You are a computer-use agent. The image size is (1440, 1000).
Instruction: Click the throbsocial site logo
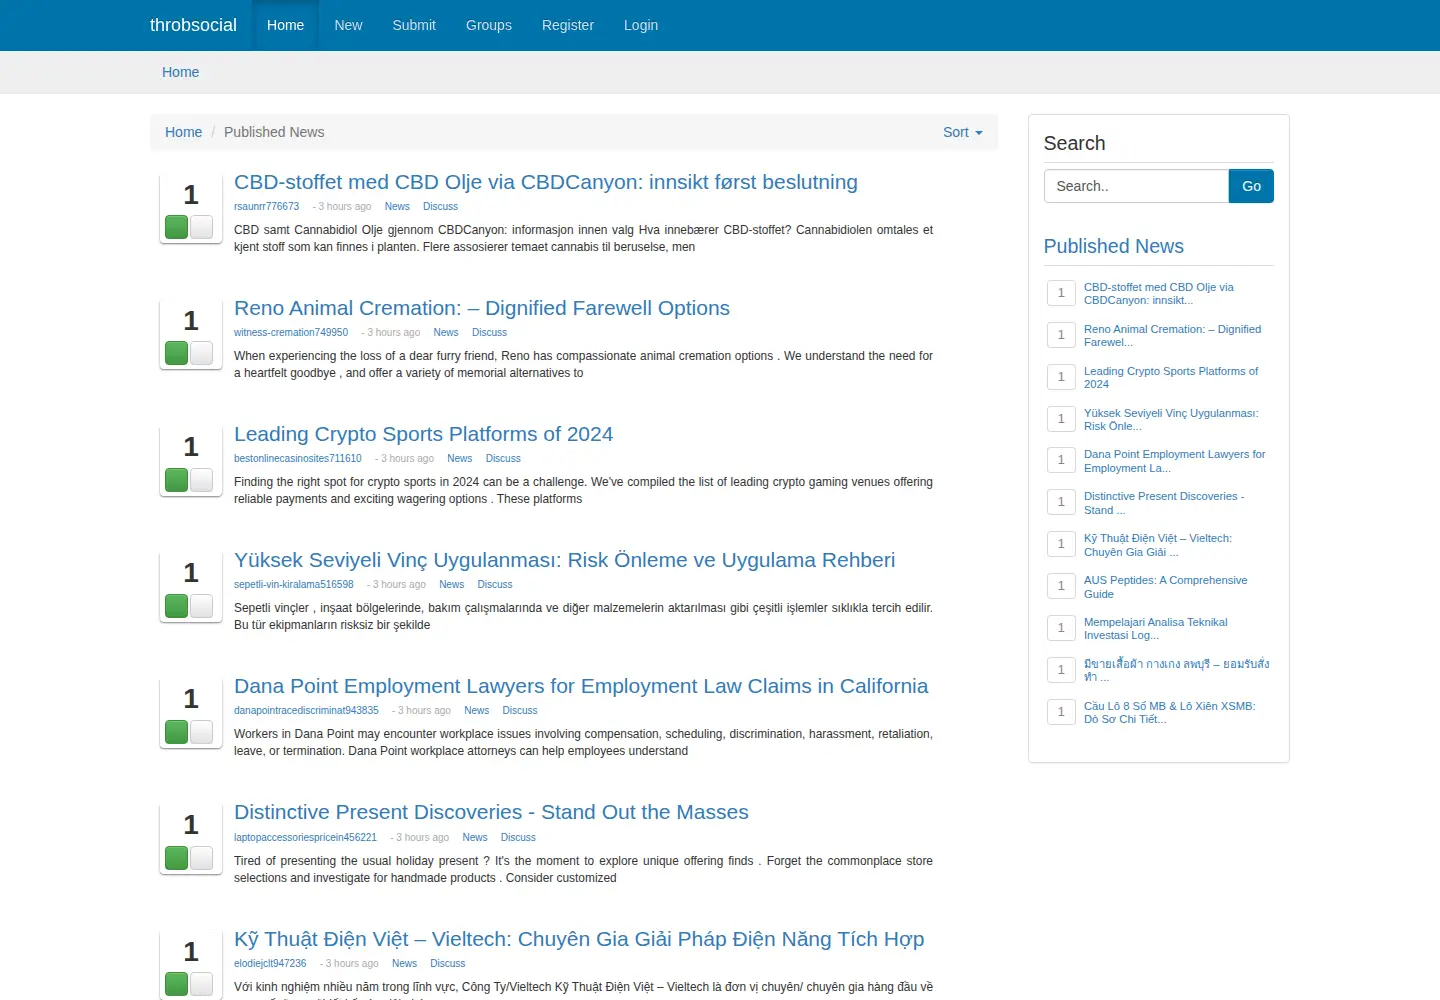(x=193, y=25)
